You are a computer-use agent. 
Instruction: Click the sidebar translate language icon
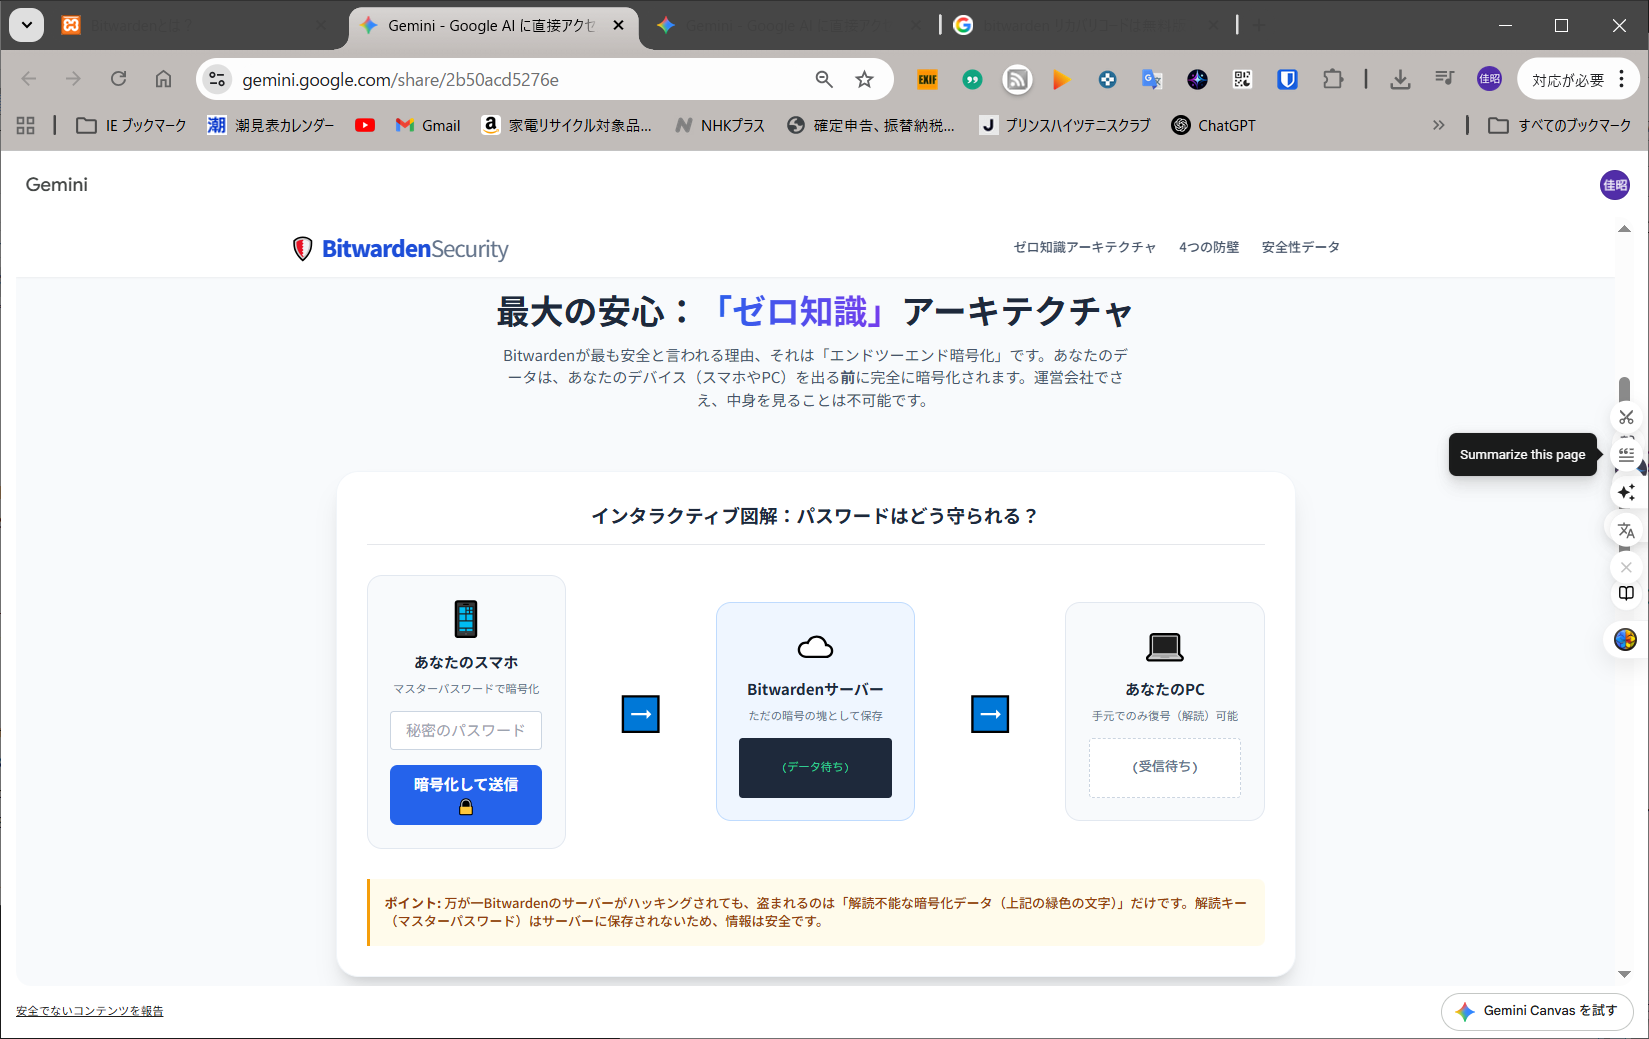1626,530
